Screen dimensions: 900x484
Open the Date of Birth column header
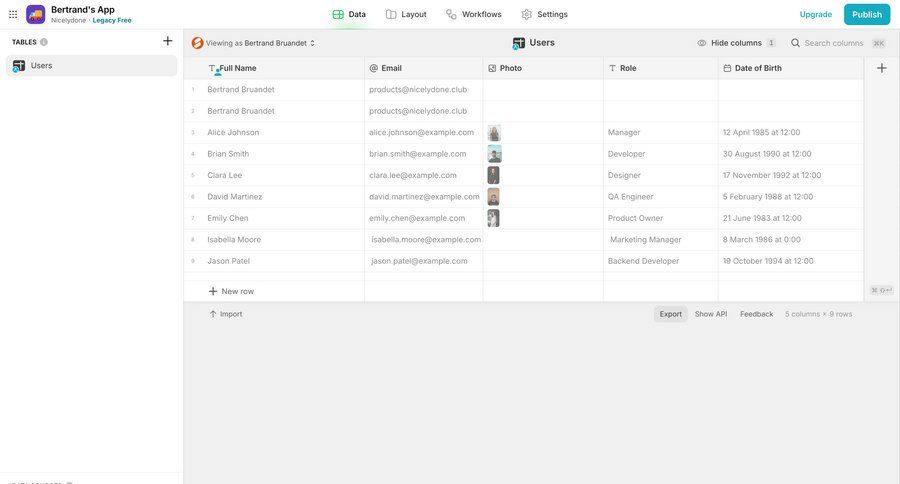[x=790, y=68]
